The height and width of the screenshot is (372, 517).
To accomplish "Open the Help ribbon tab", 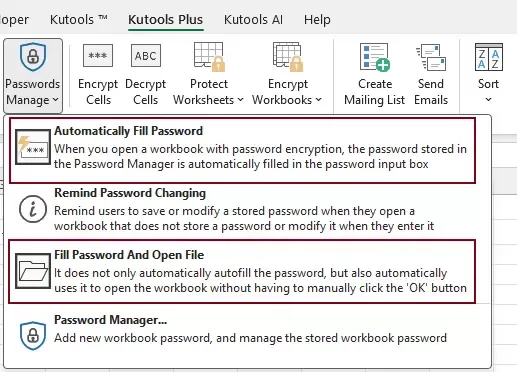I will click(317, 20).
